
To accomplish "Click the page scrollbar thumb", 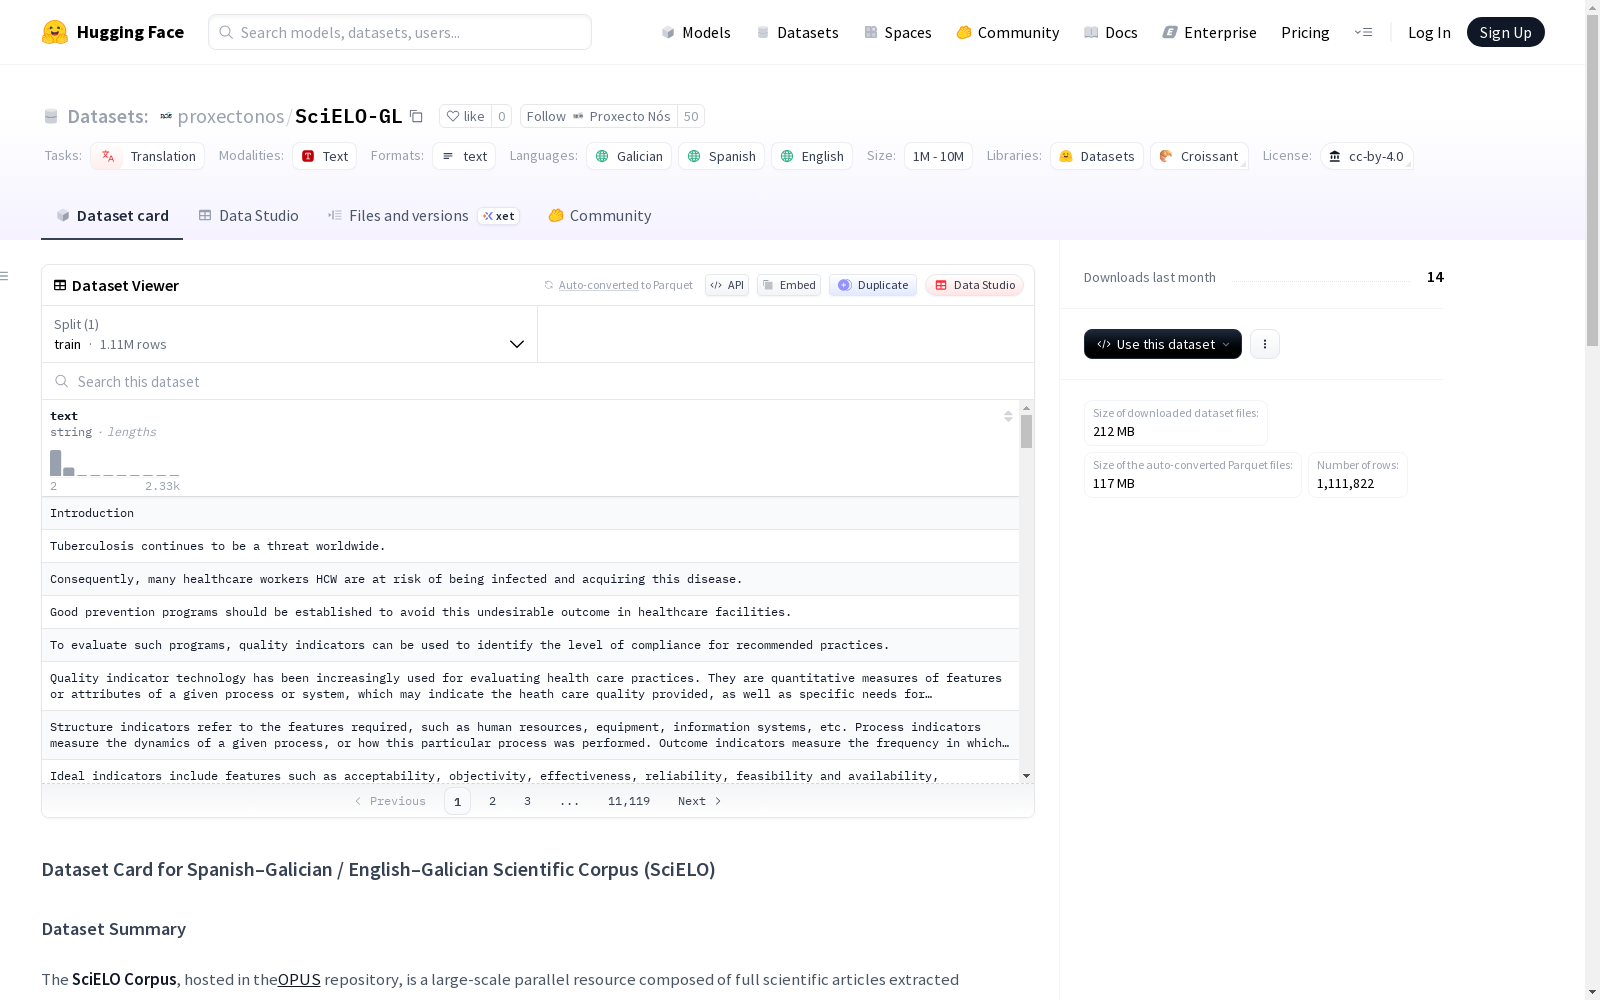I will 1592,178.
